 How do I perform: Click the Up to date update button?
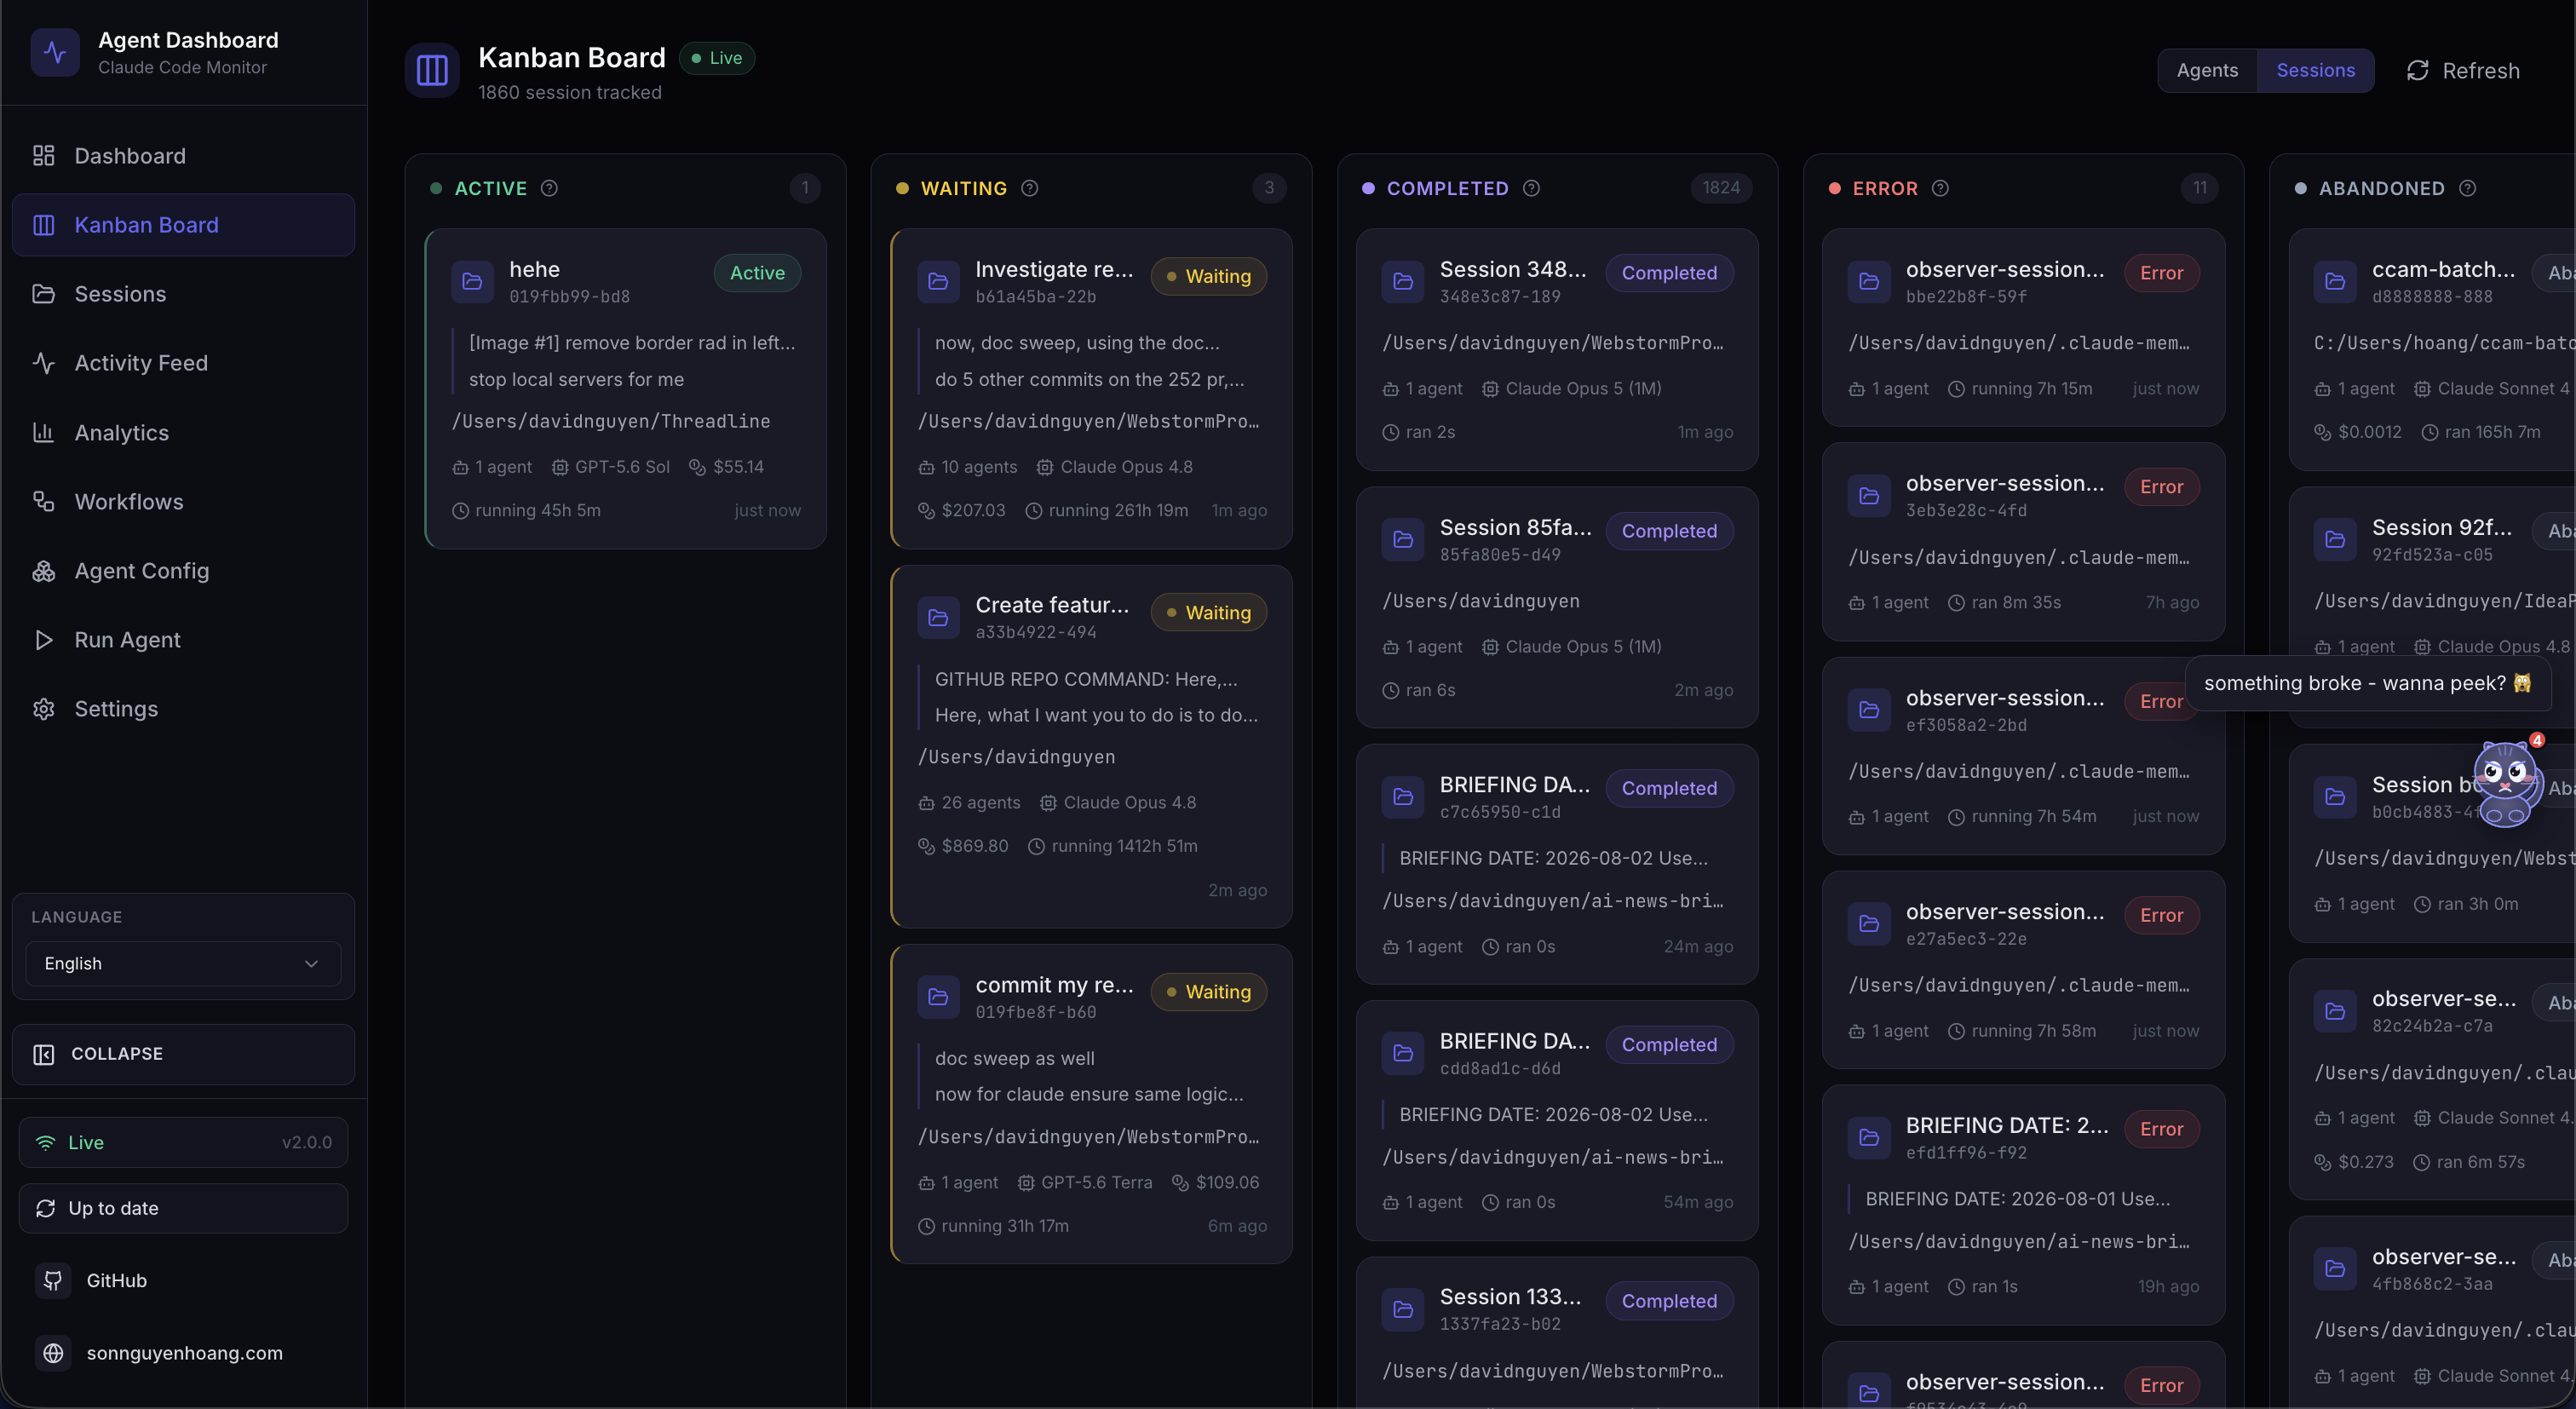click(x=183, y=1208)
